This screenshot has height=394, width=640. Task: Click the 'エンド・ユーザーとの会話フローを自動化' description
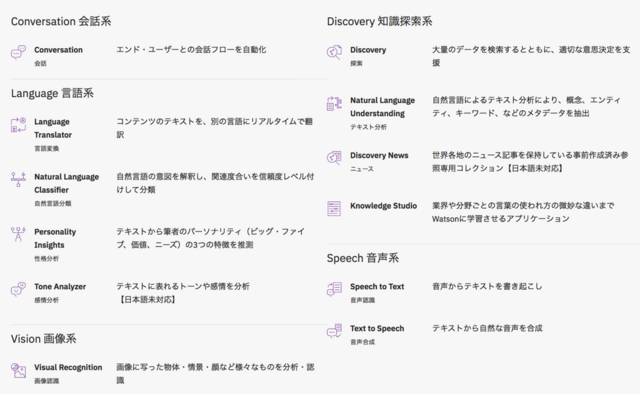(191, 49)
